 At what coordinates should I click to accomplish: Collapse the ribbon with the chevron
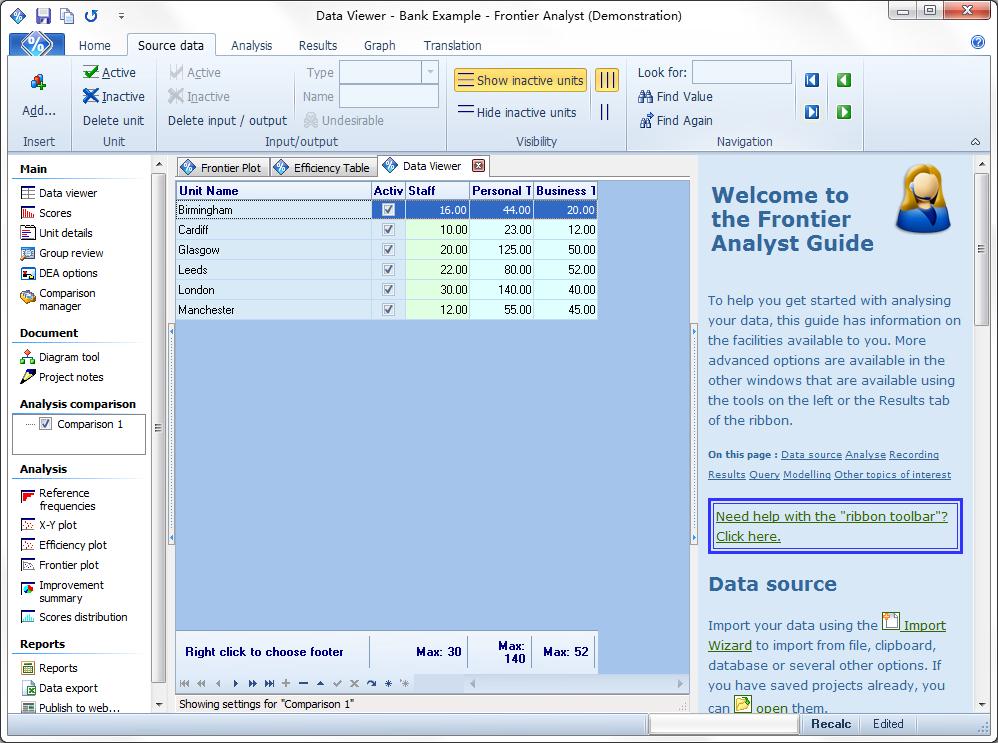(x=975, y=142)
